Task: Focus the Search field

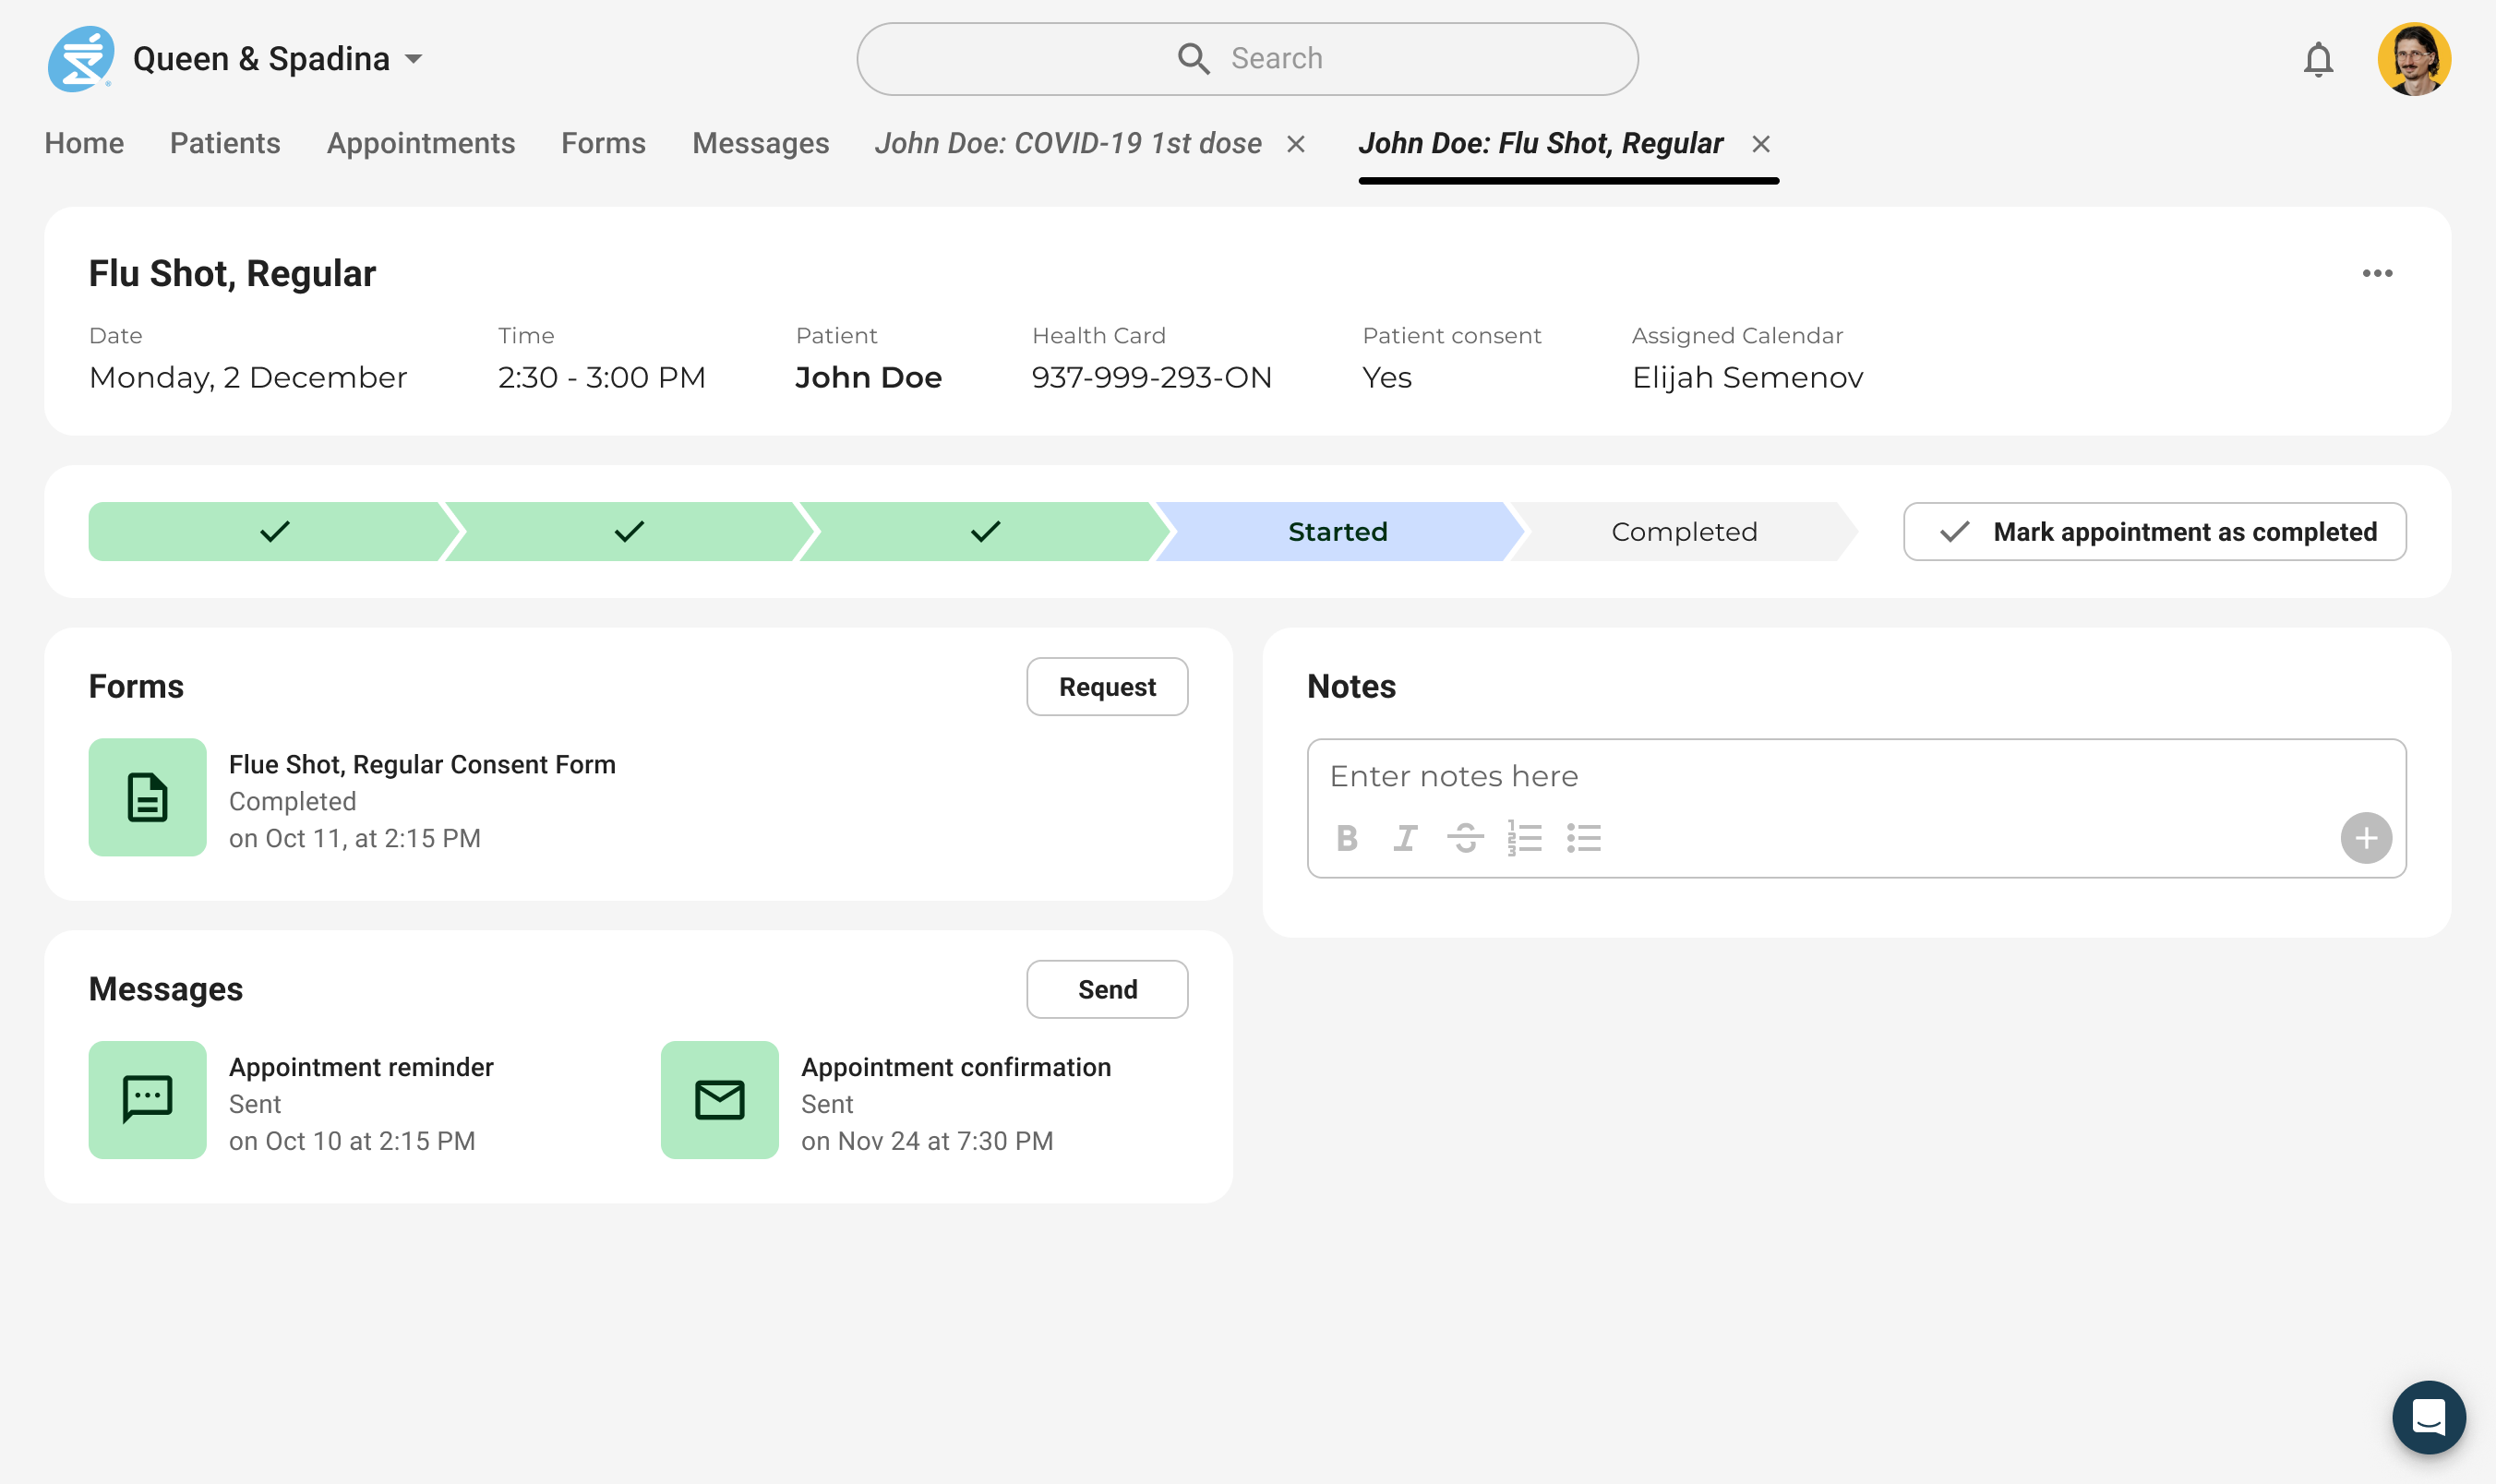Action: tap(1247, 59)
